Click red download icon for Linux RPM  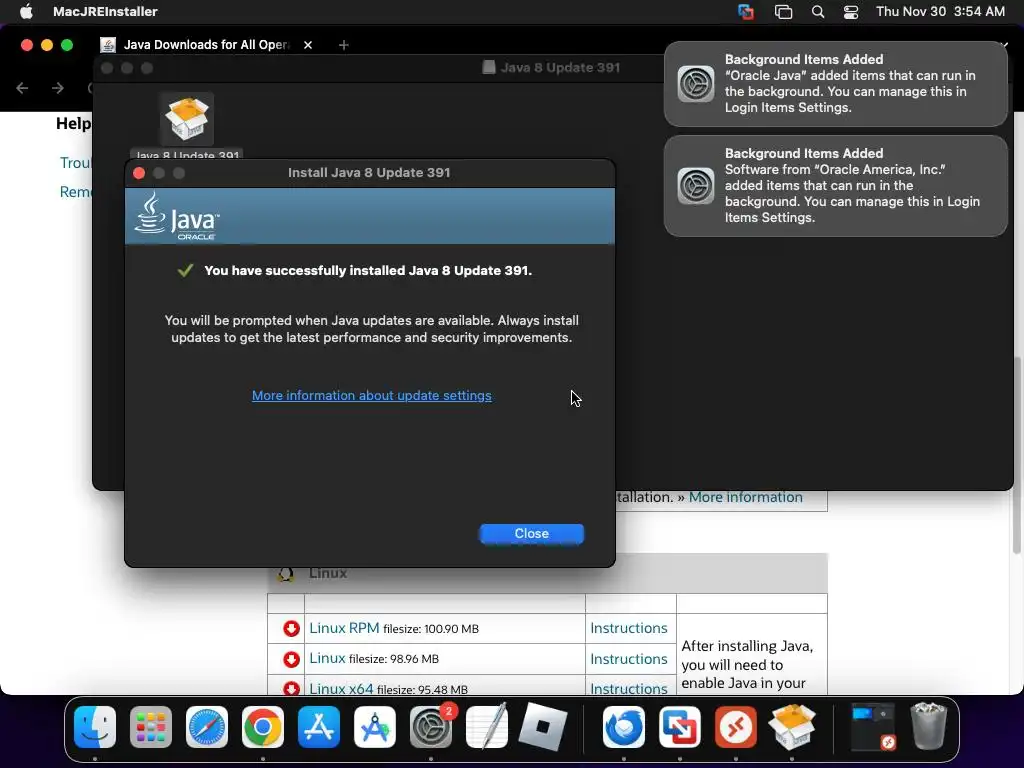coord(291,628)
